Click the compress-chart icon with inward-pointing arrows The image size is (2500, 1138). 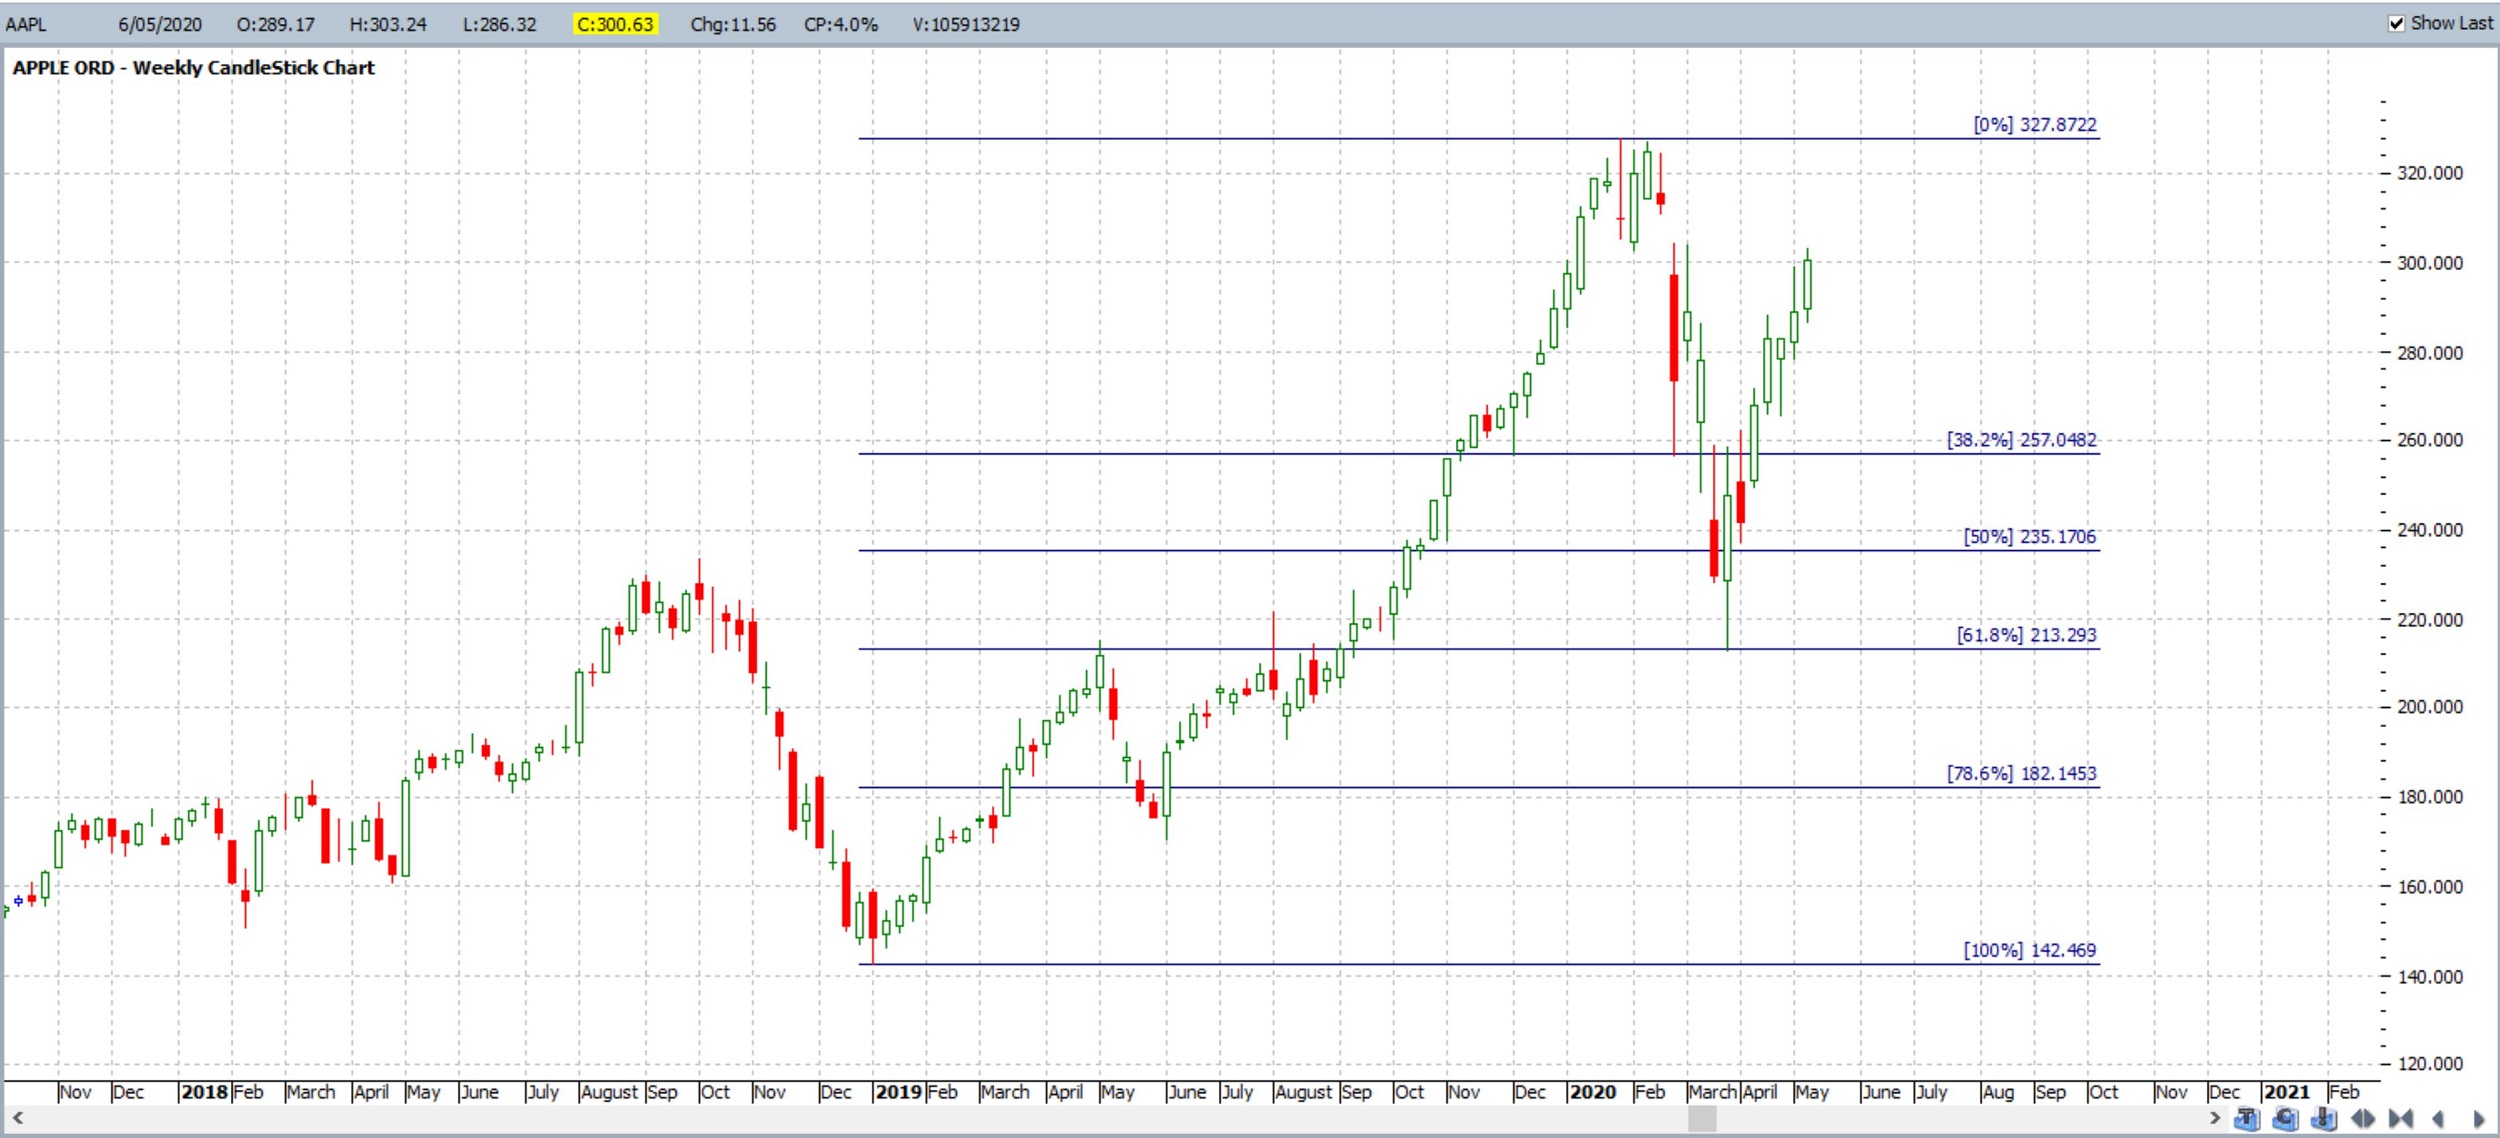point(2401,1118)
